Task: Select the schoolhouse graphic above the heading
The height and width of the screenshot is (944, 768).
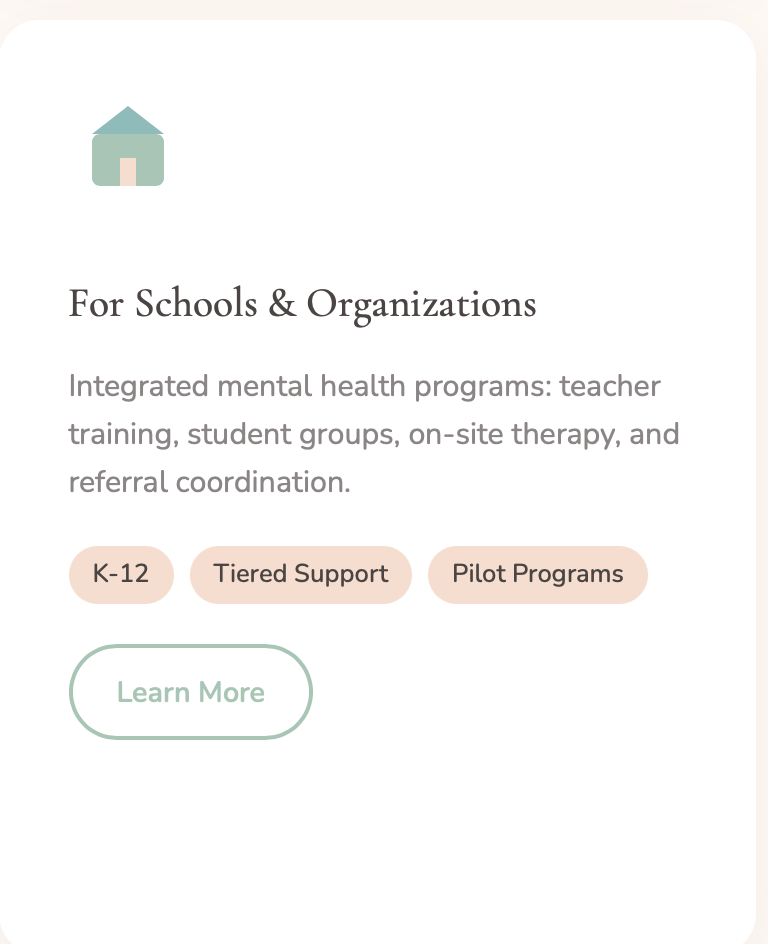Action: point(128,148)
